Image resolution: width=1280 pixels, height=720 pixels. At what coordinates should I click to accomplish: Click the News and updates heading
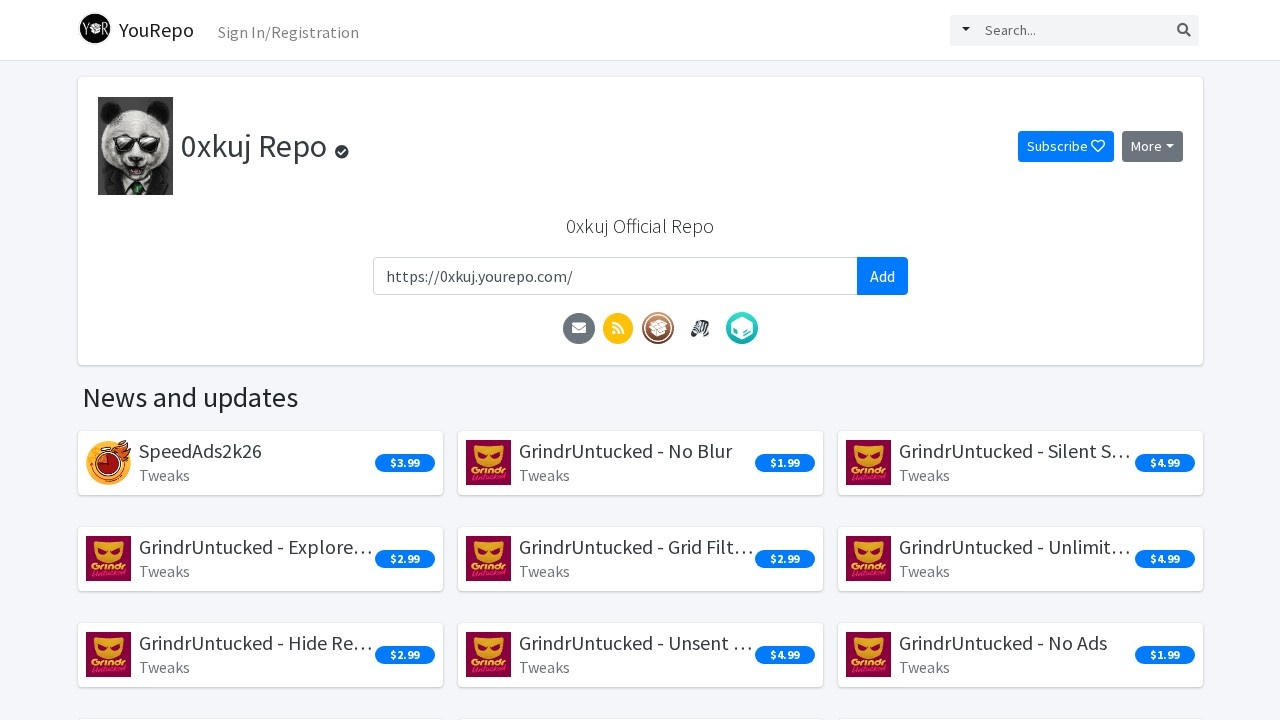point(190,398)
